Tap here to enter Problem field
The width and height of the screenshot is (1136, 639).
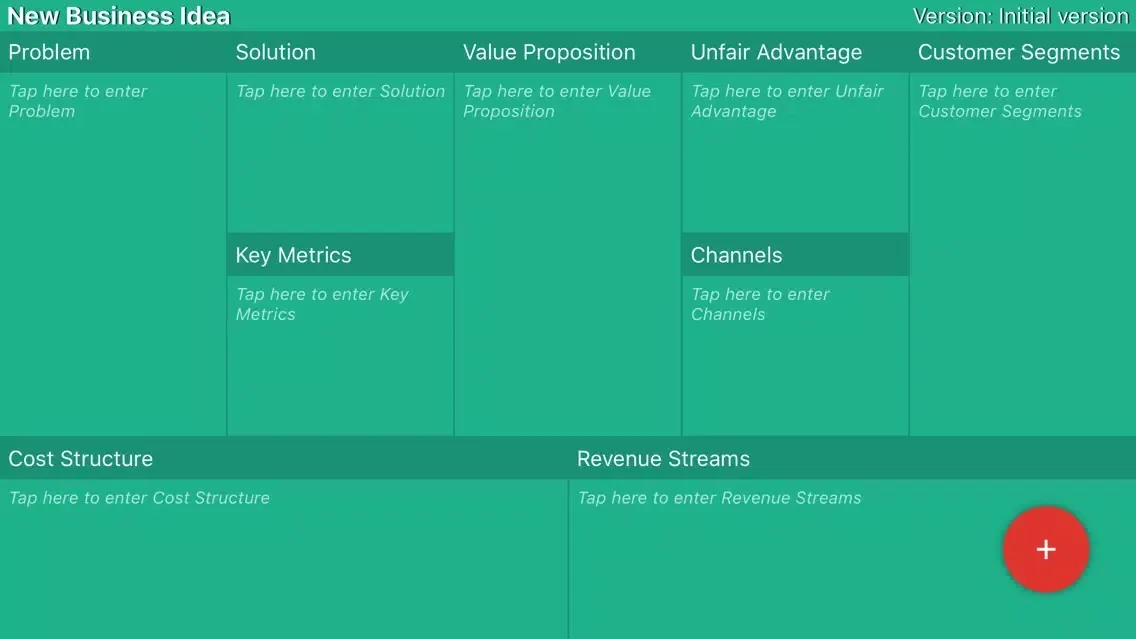click(78, 101)
